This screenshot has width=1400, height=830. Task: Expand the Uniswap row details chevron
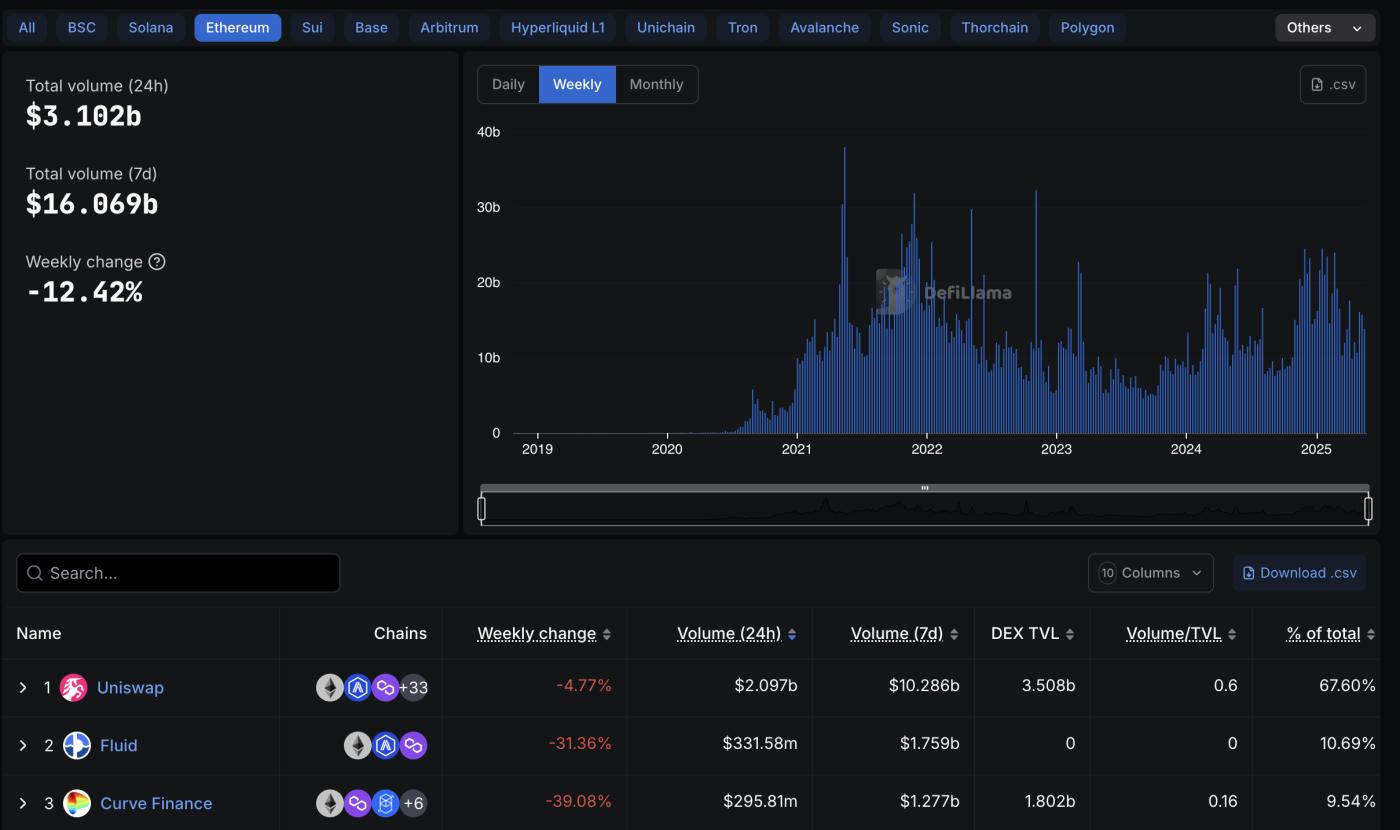pos(23,687)
